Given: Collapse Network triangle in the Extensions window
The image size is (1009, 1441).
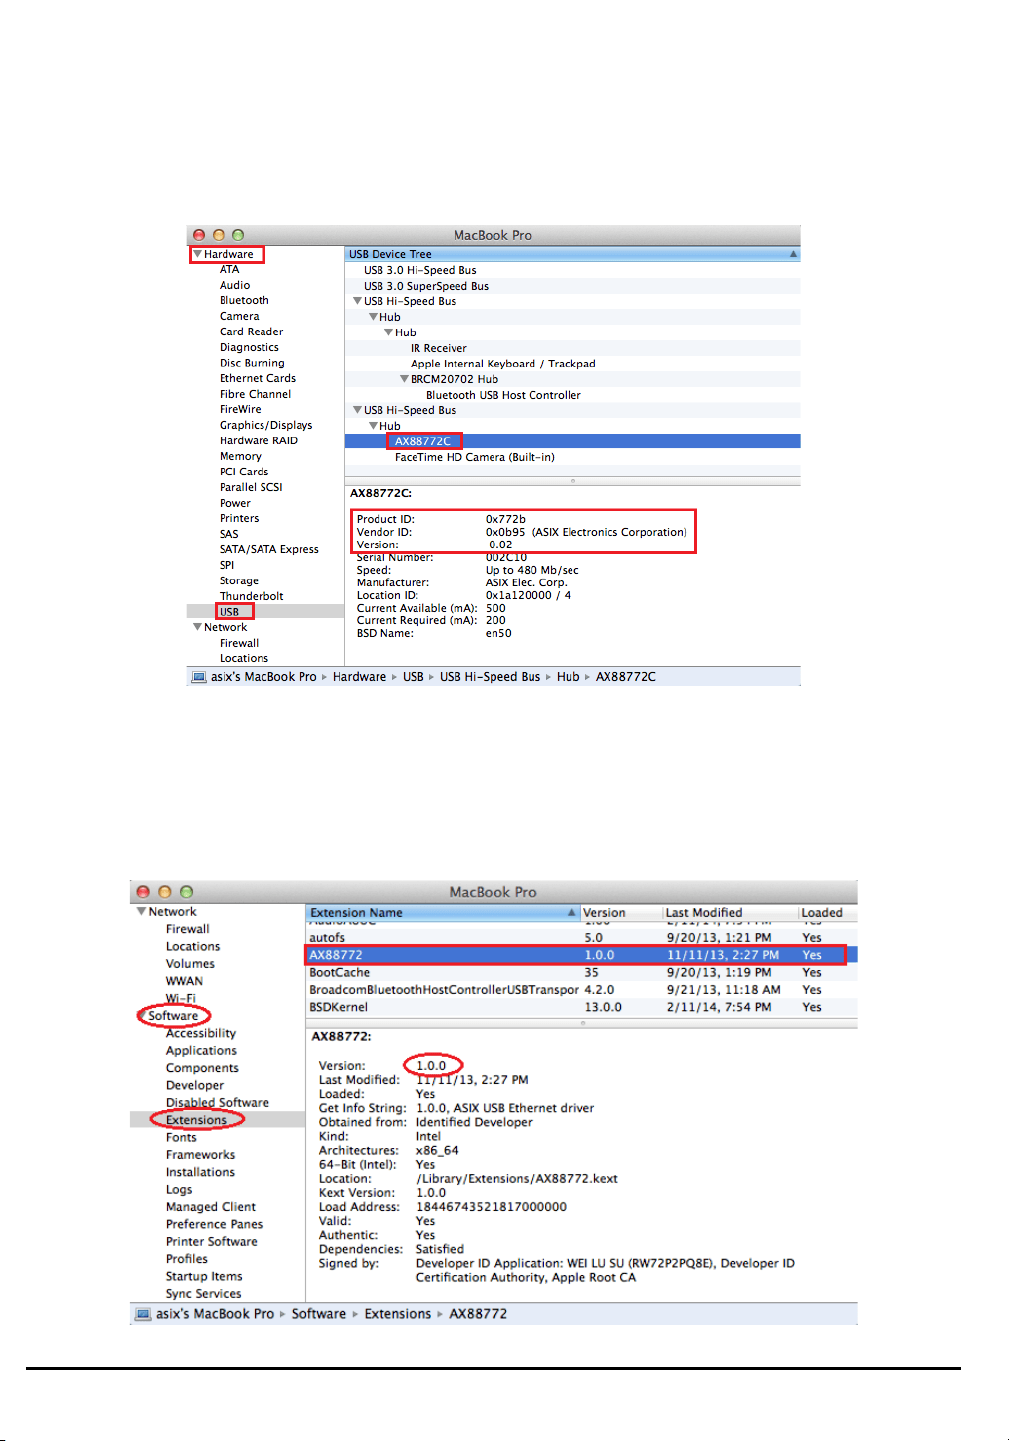Looking at the screenshot, I should point(141,911).
